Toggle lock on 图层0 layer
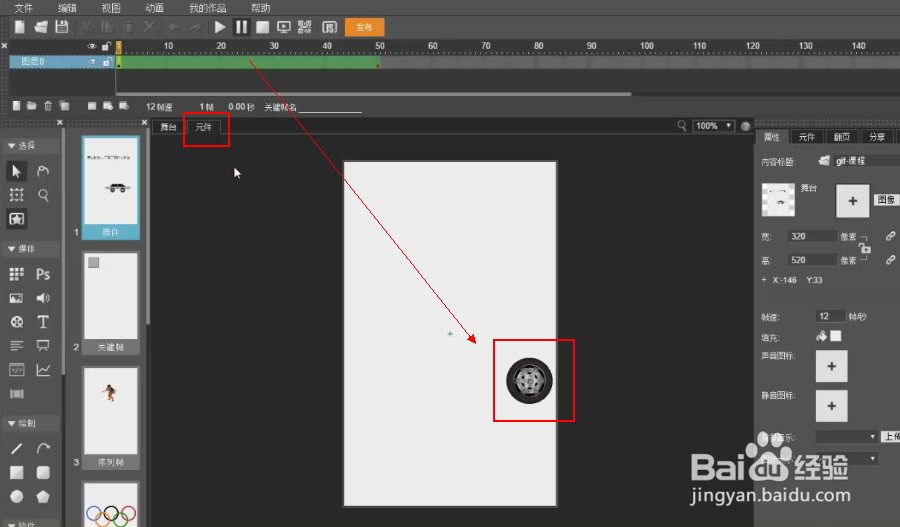900x527 pixels. tap(107, 62)
